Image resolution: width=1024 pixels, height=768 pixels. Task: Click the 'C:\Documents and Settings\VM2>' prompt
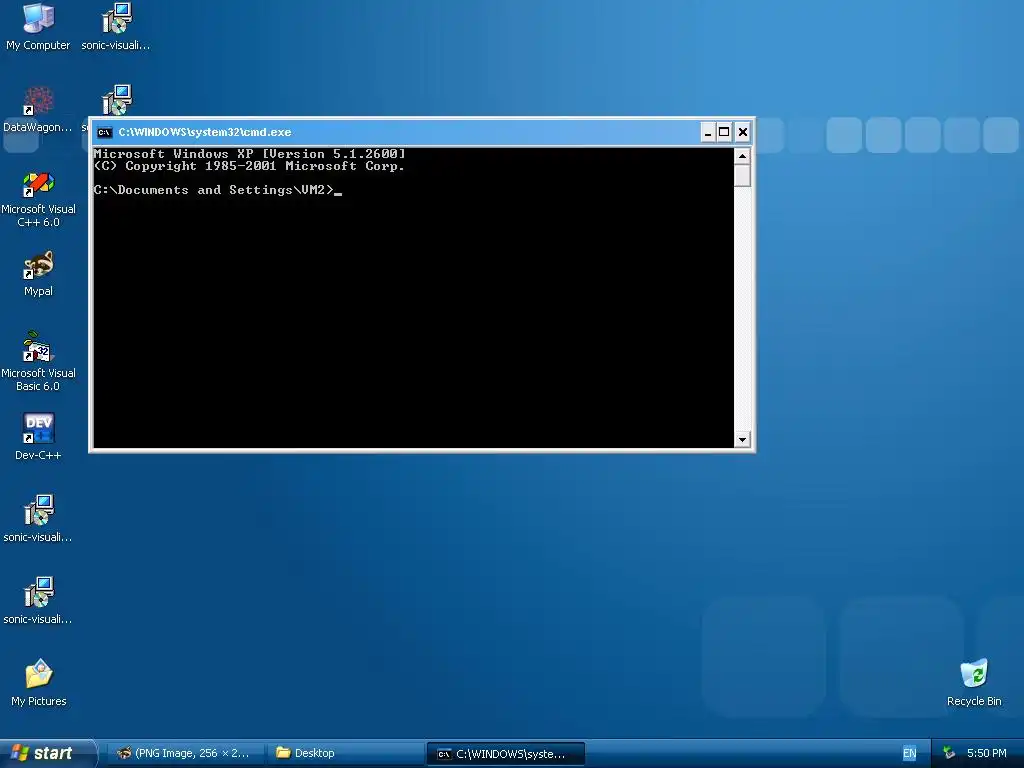click(214, 190)
